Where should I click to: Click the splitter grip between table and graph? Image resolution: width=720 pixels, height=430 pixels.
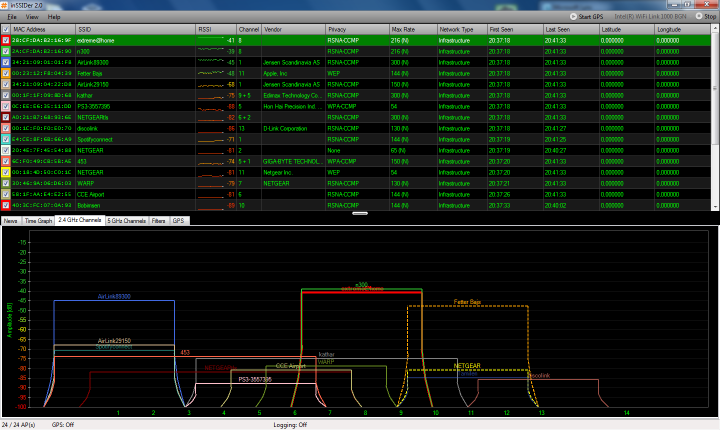(360, 213)
